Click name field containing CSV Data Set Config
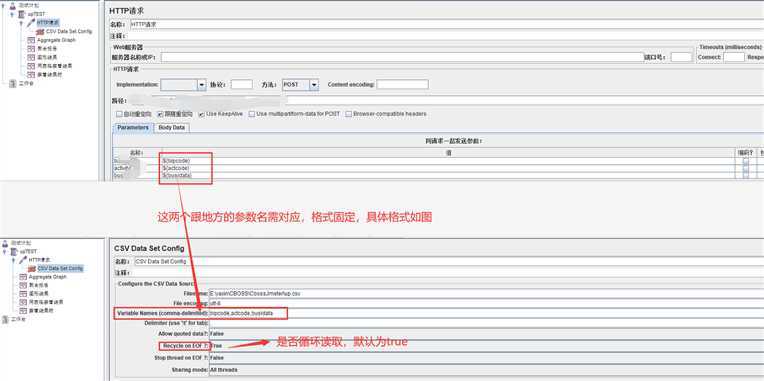The width and height of the screenshot is (764, 381). [449, 262]
